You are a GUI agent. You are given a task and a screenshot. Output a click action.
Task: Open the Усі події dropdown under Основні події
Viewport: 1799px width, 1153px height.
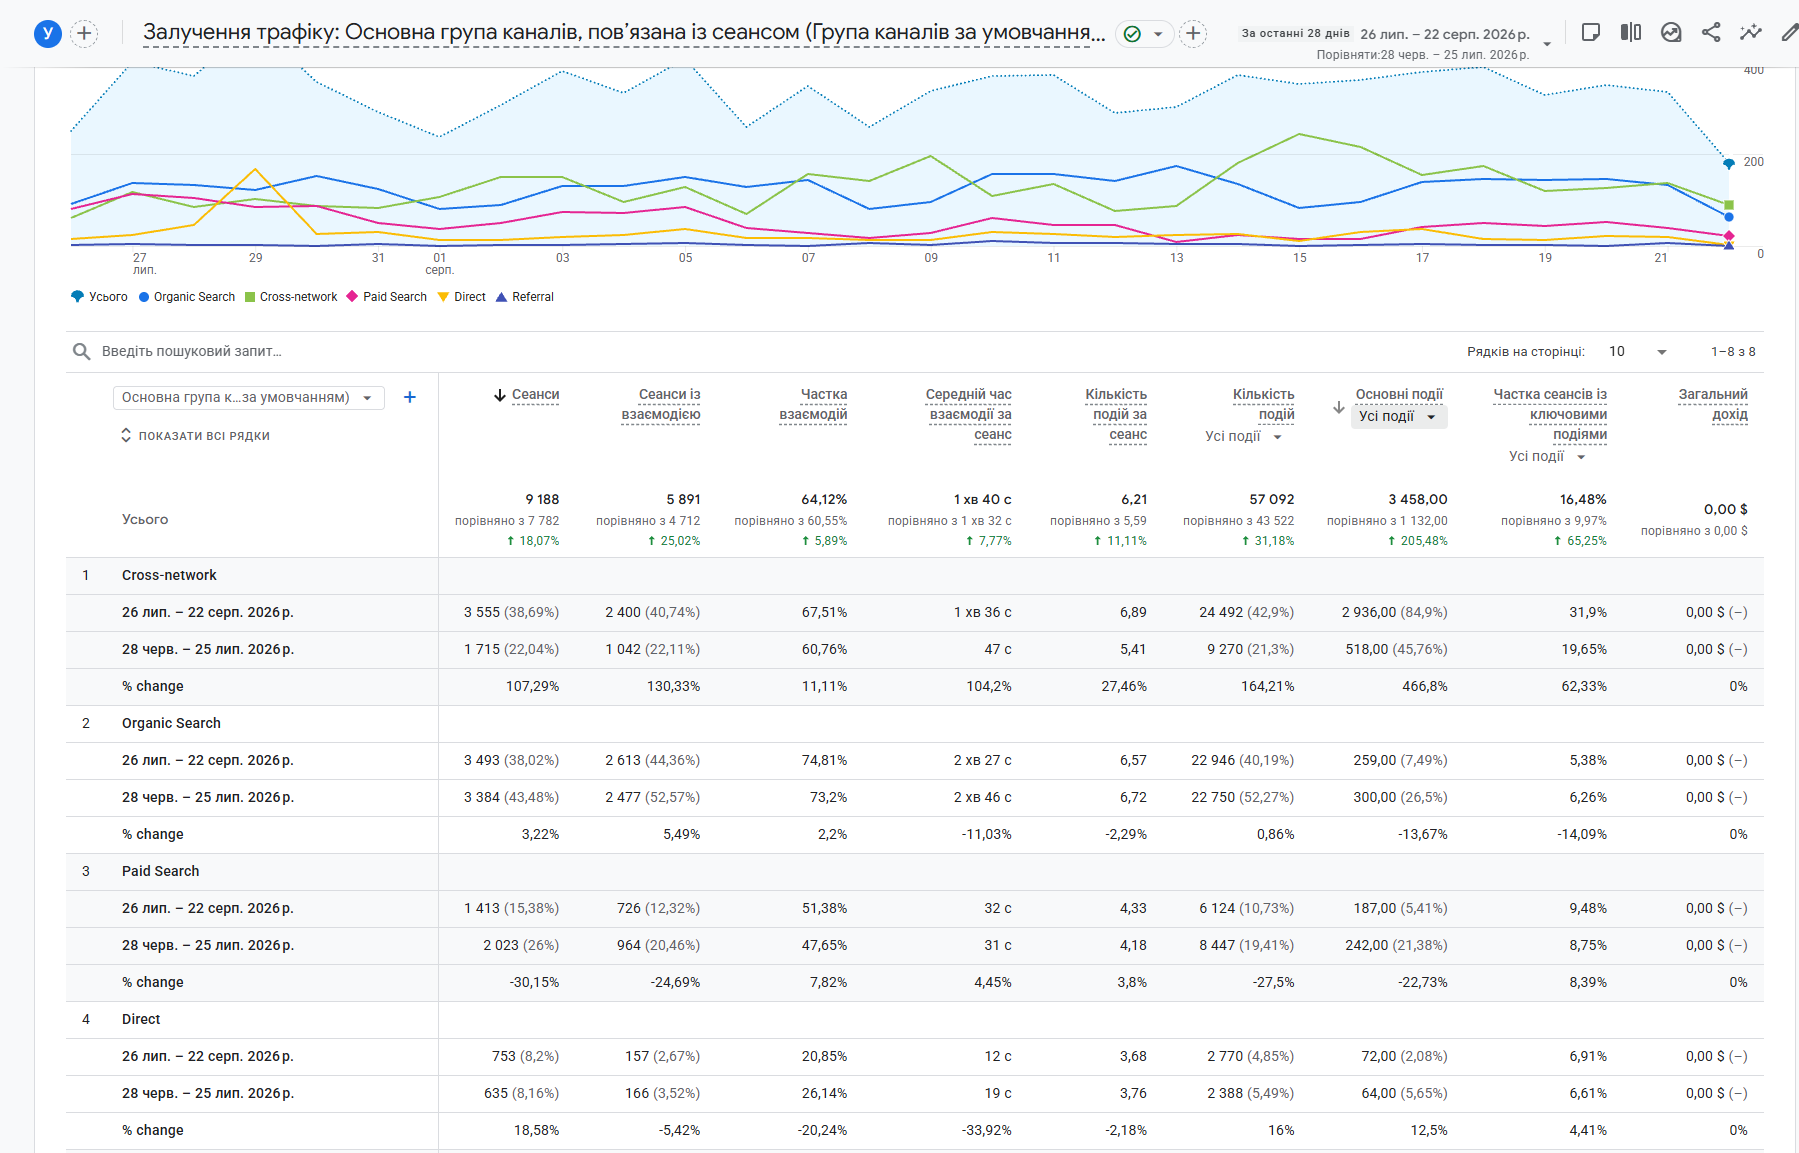click(1397, 417)
